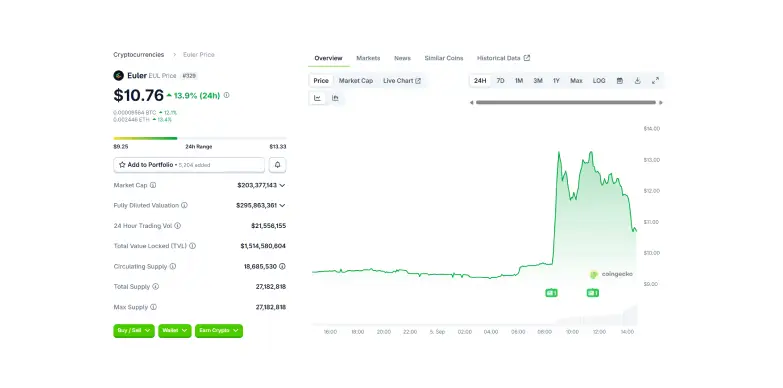Open Total Value Locked info icon
783x388 pixels.
(192, 246)
